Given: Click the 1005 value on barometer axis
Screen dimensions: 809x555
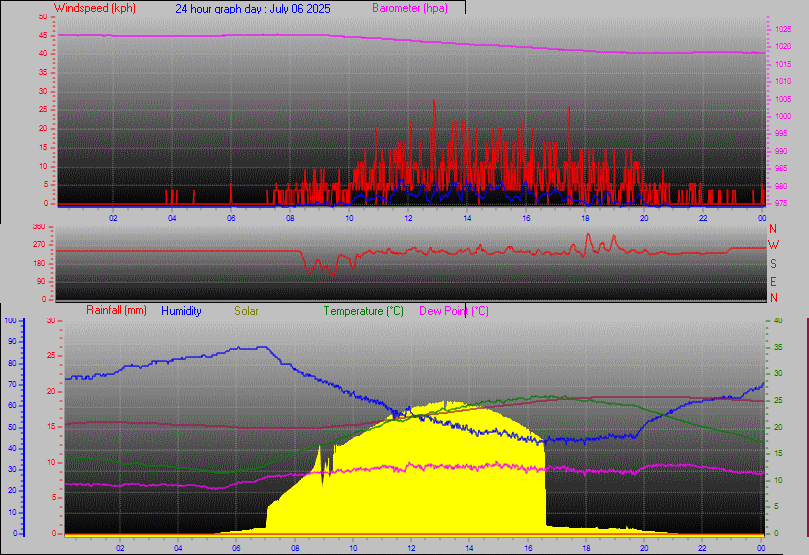Looking at the screenshot, I should click(x=783, y=99).
